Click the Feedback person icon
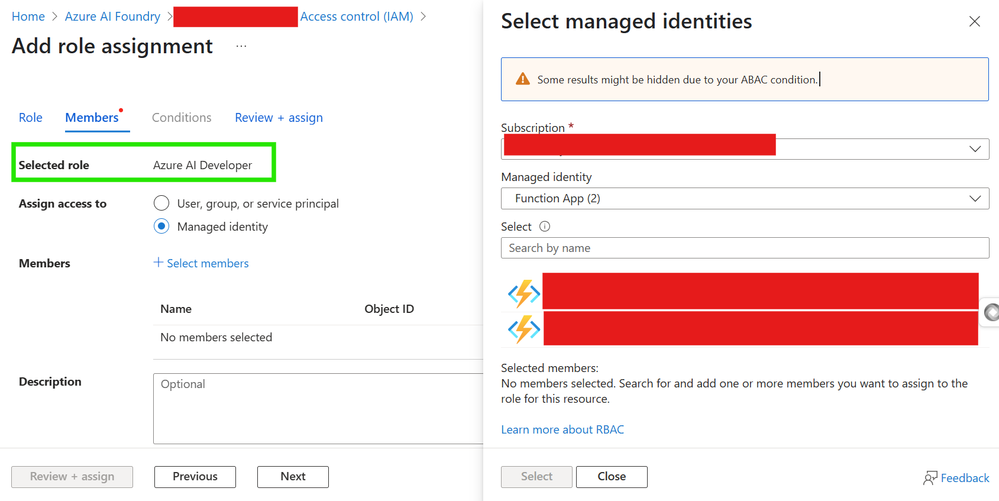 coord(930,478)
